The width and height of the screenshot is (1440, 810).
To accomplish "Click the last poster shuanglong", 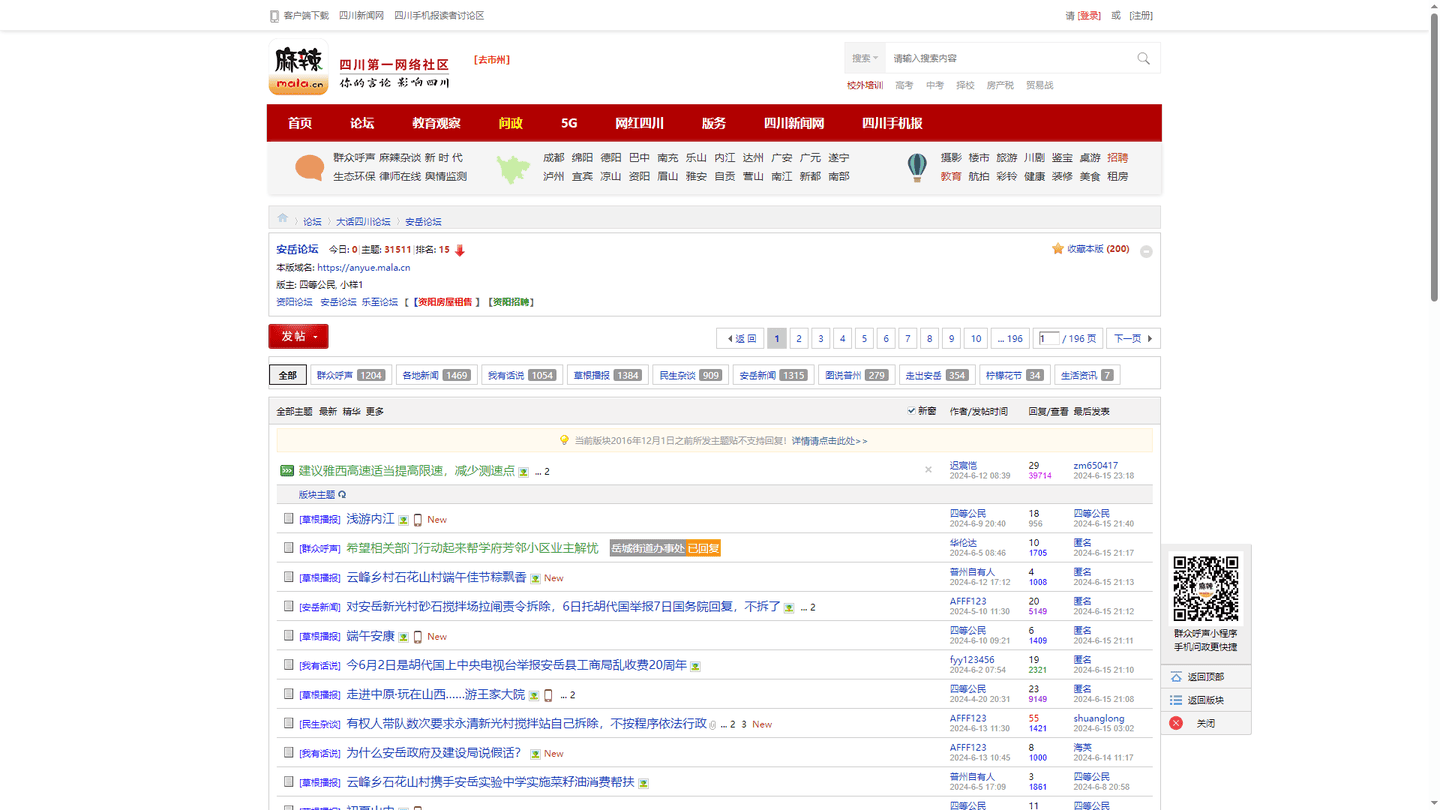I will pyautogui.click(x=1099, y=719).
